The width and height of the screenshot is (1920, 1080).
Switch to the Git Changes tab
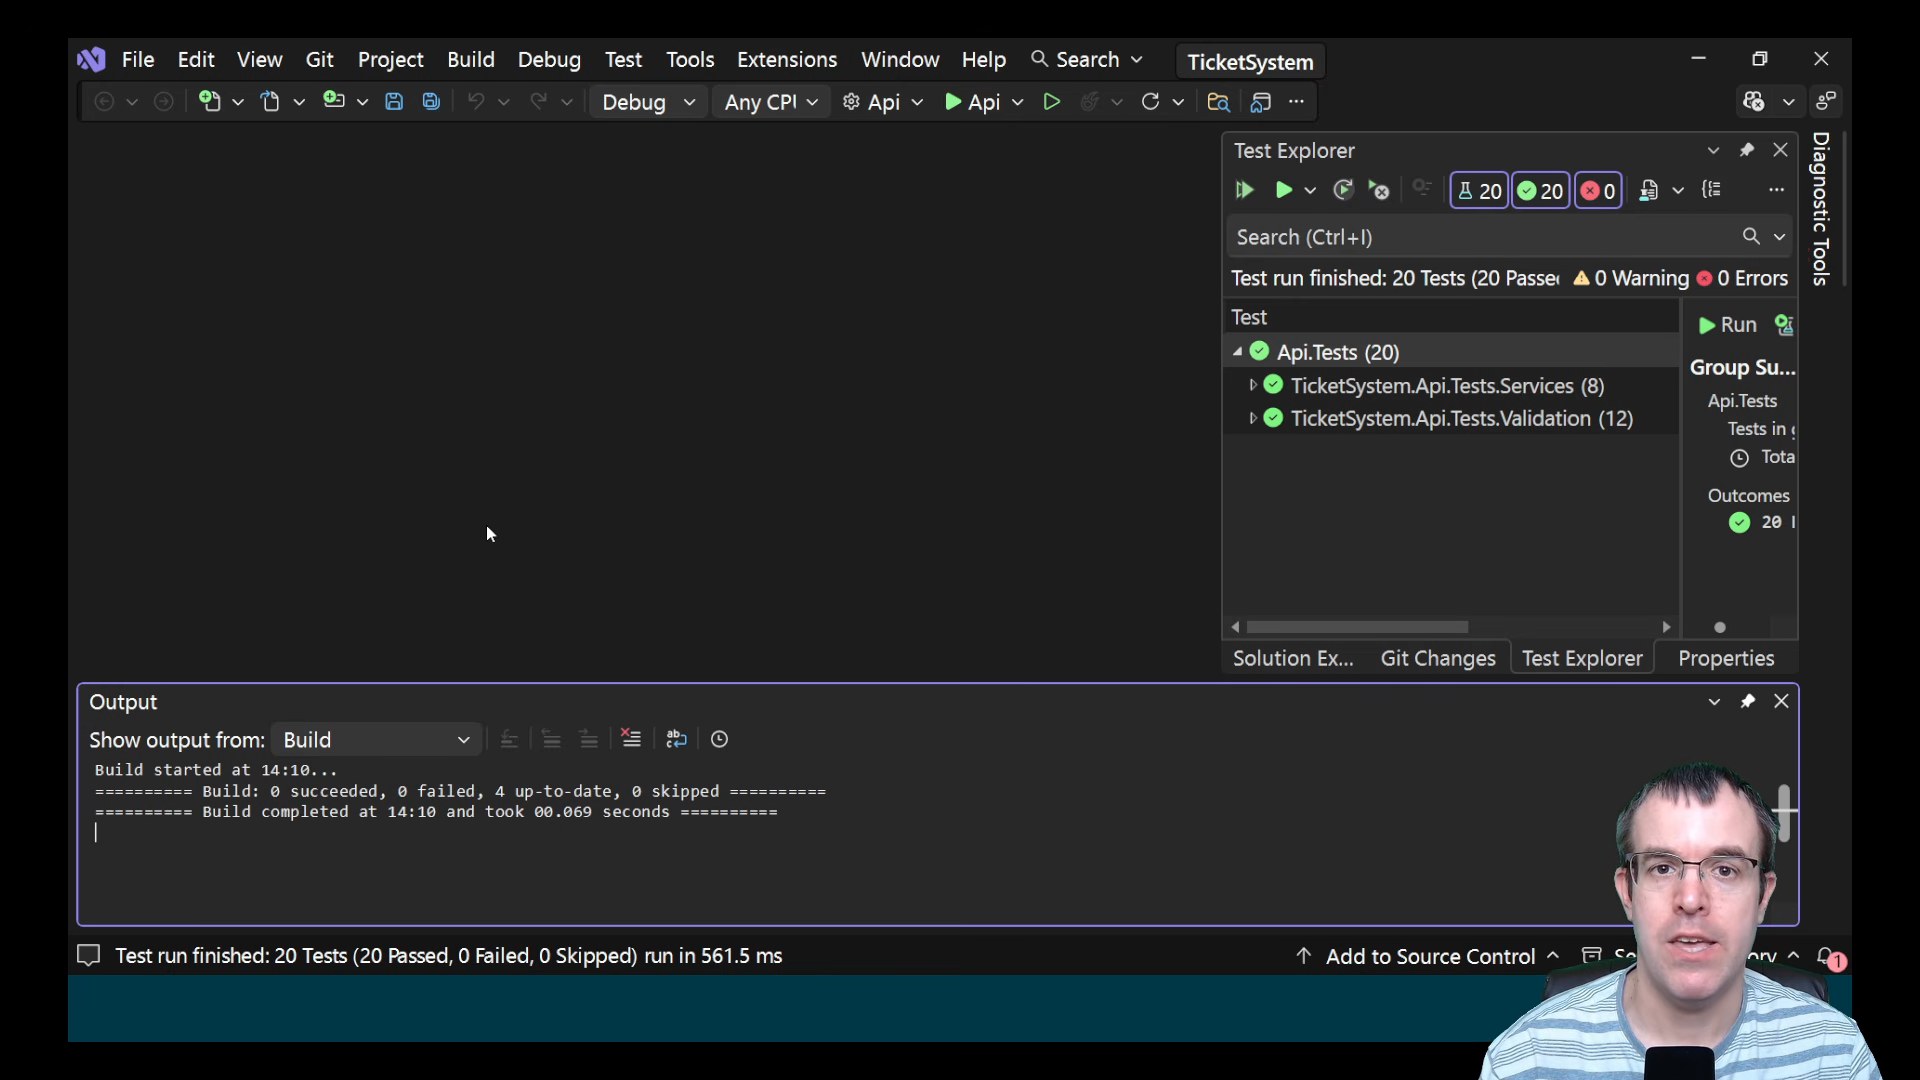coord(1437,658)
